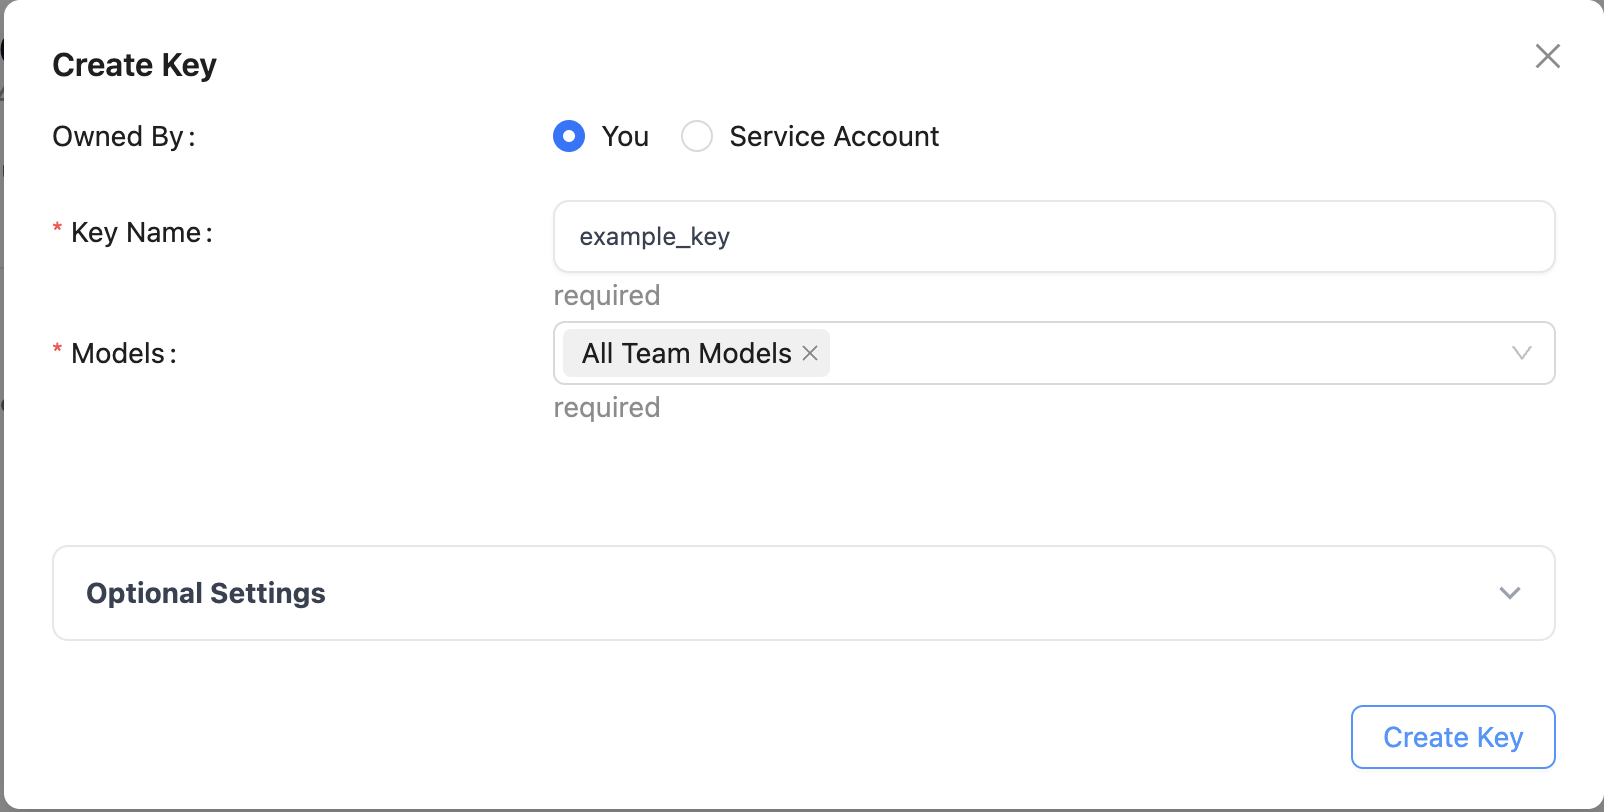Click the Owned By label

tap(124, 136)
